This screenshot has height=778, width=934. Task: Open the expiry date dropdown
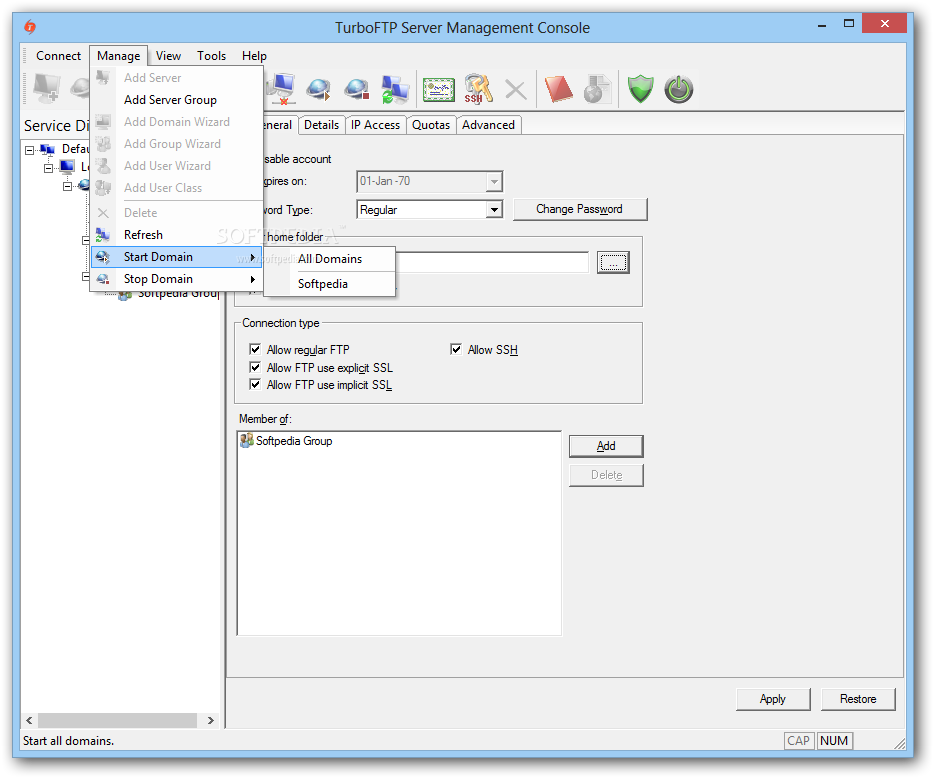pos(494,181)
